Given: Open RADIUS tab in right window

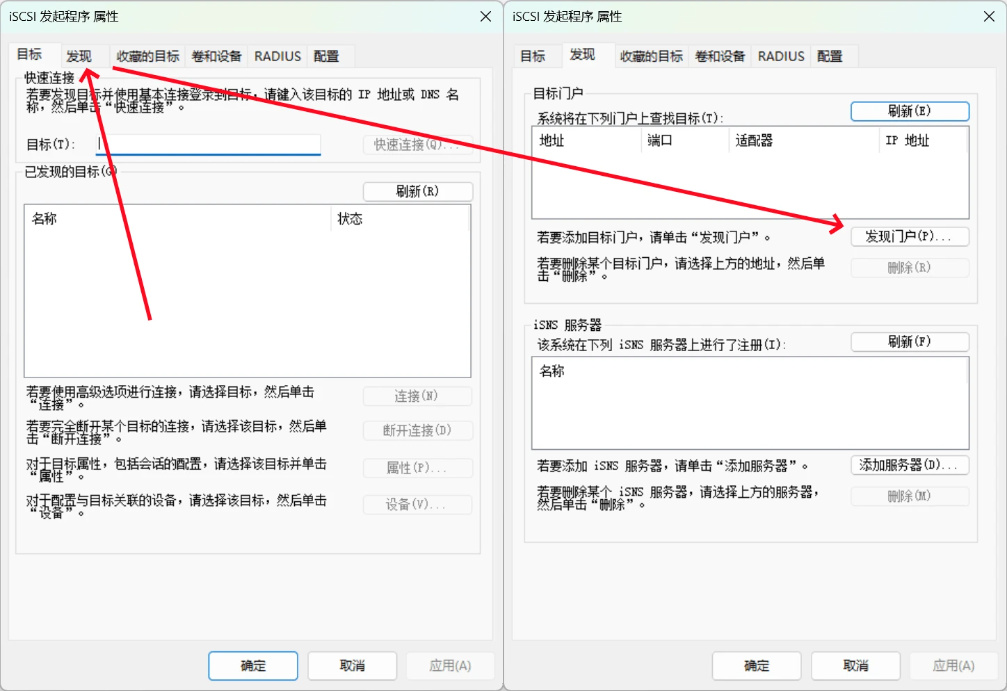Looking at the screenshot, I should pyautogui.click(x=781, y=57).
